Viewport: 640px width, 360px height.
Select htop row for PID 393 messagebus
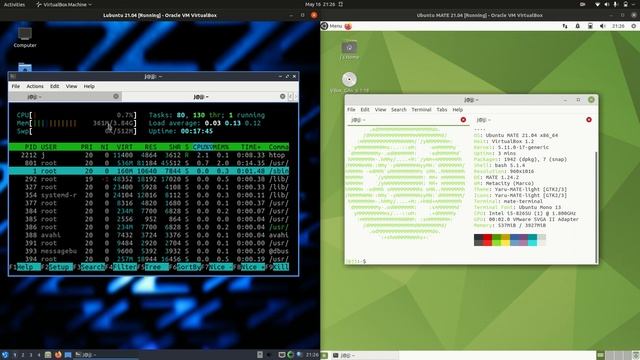pyautogui.click(x=149, y=251)
